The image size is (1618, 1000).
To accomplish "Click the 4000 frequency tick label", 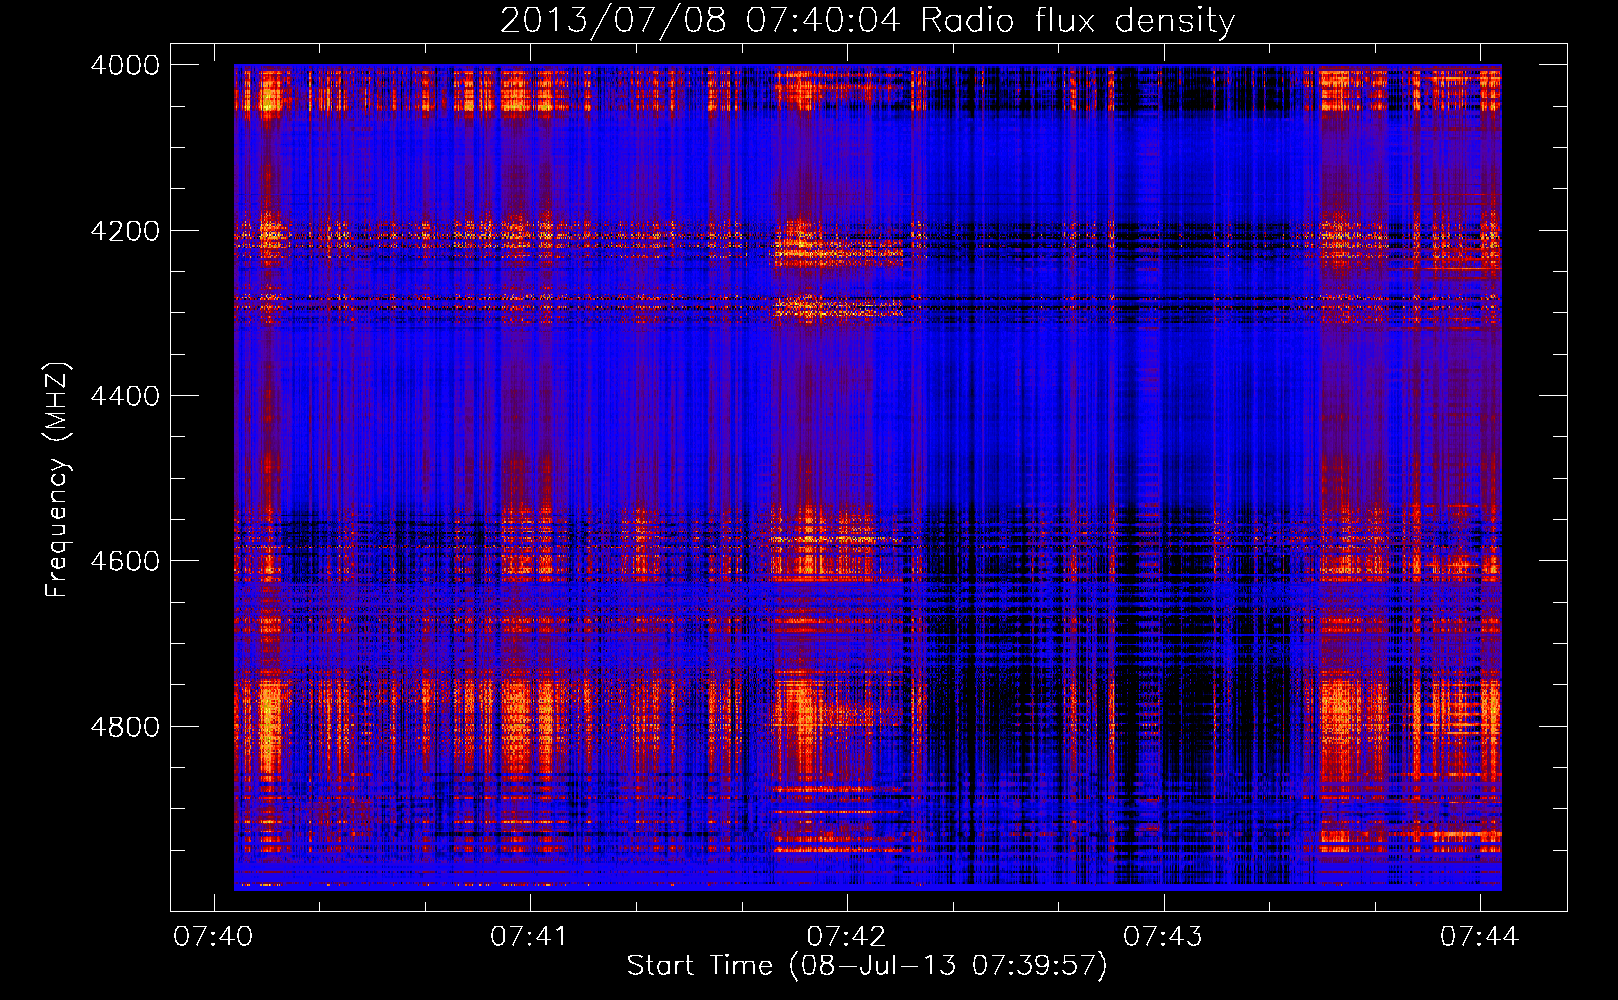I will pos(125,65).
